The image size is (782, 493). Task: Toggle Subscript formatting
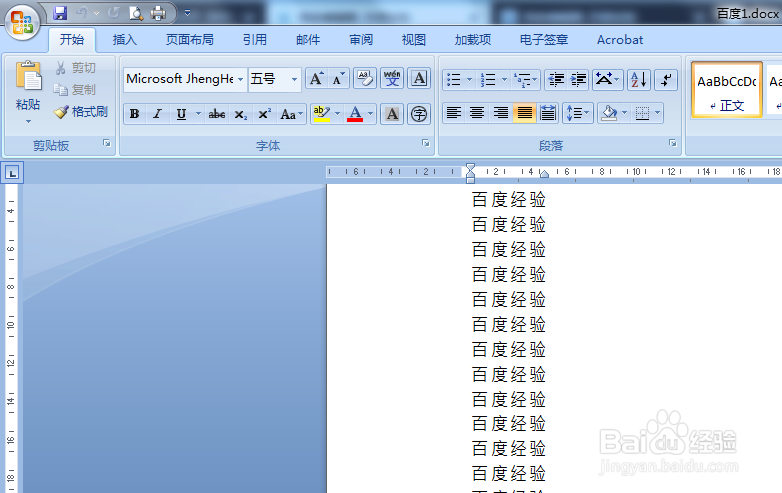240,114
